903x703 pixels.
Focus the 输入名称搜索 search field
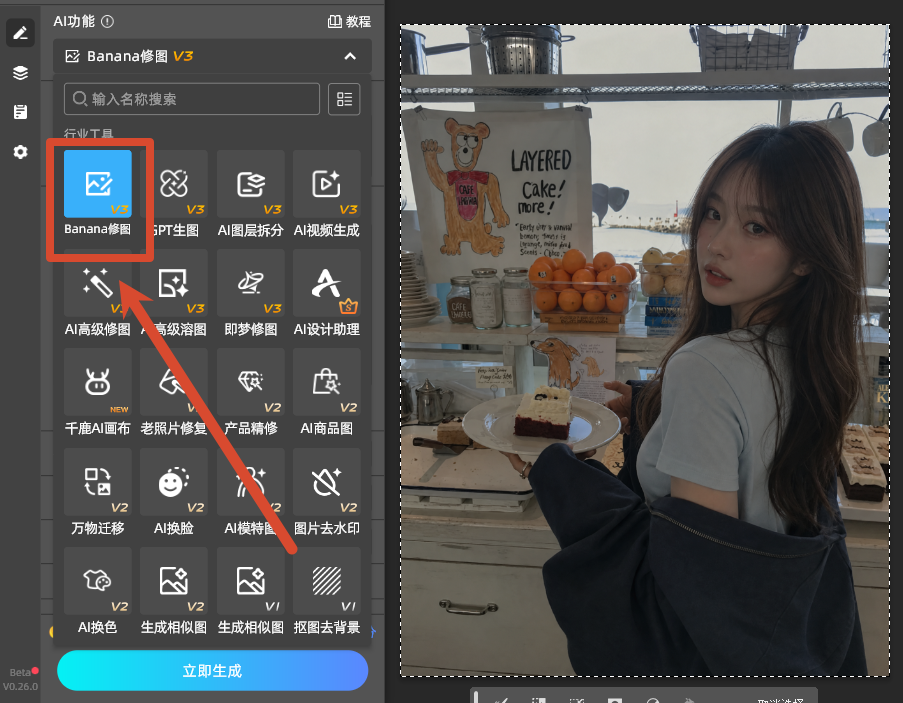pos(192,99)
